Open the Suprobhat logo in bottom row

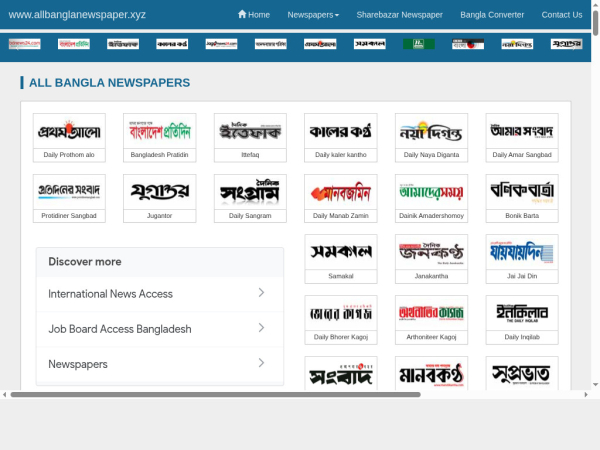(x=522, y=374)
